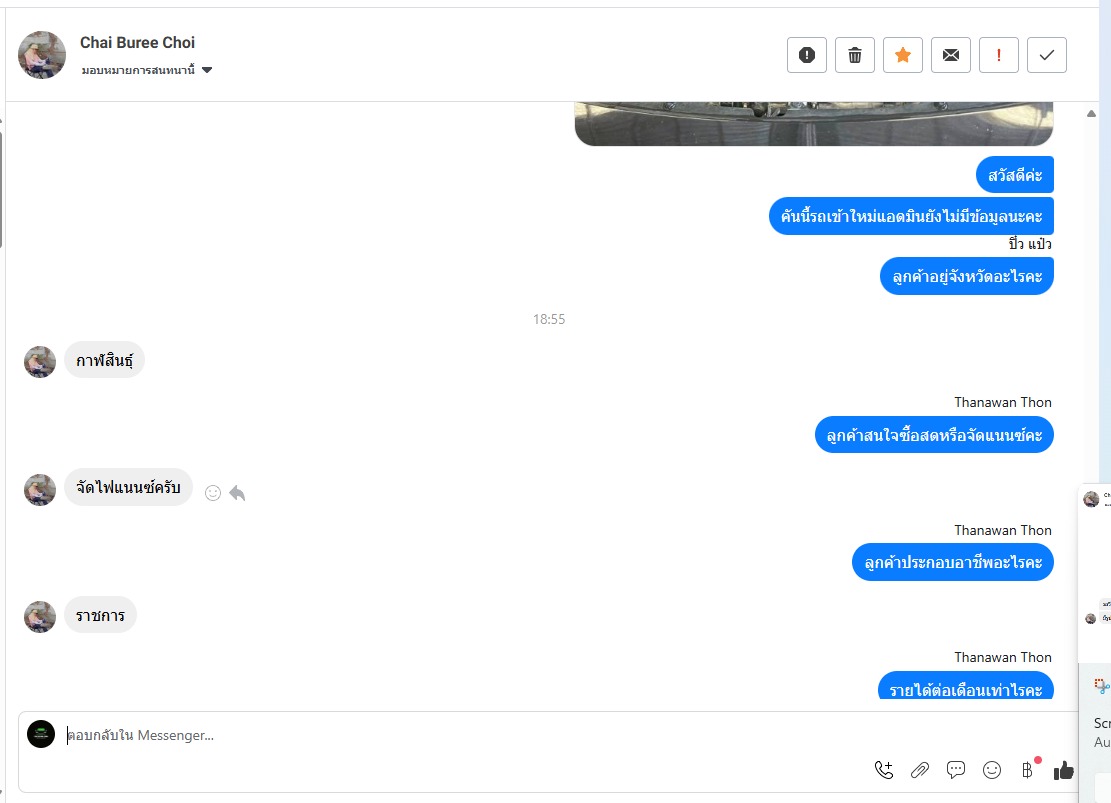Viewport: 1111px width, 803px height.
Task: Click scrollbar up arrow in chat
Action: [1091, 113]
